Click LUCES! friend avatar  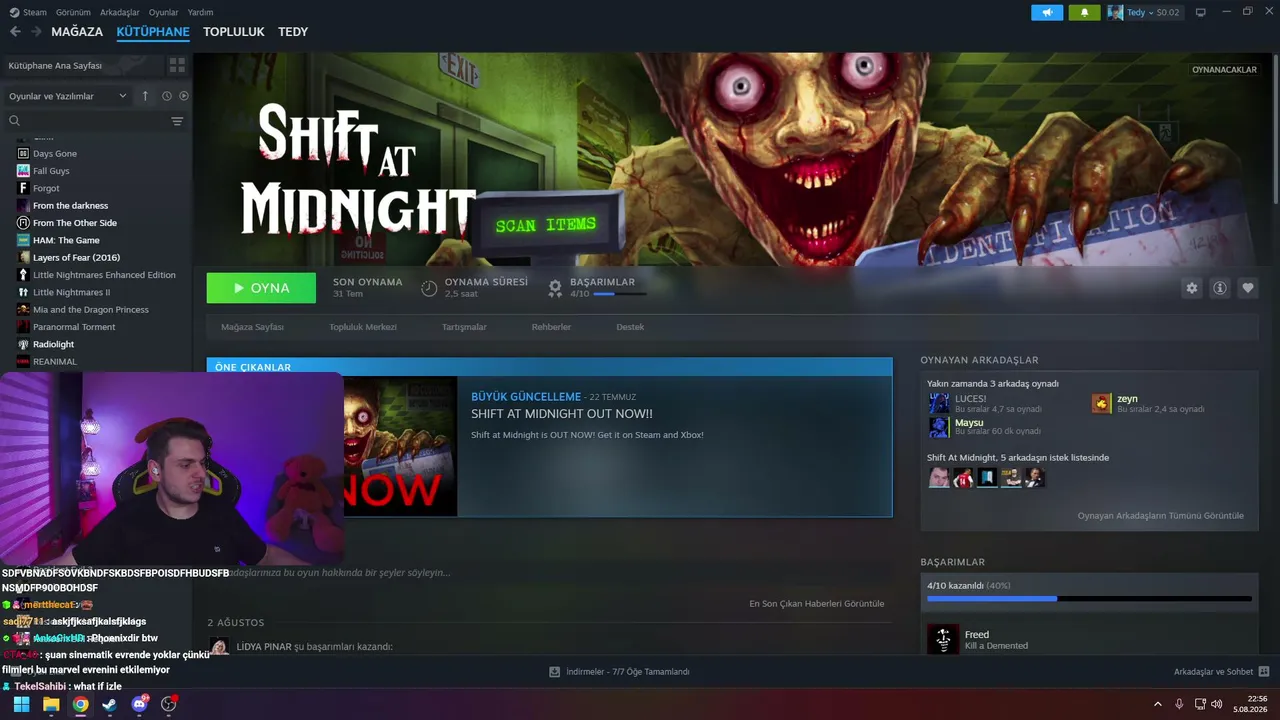click(939, 403)
